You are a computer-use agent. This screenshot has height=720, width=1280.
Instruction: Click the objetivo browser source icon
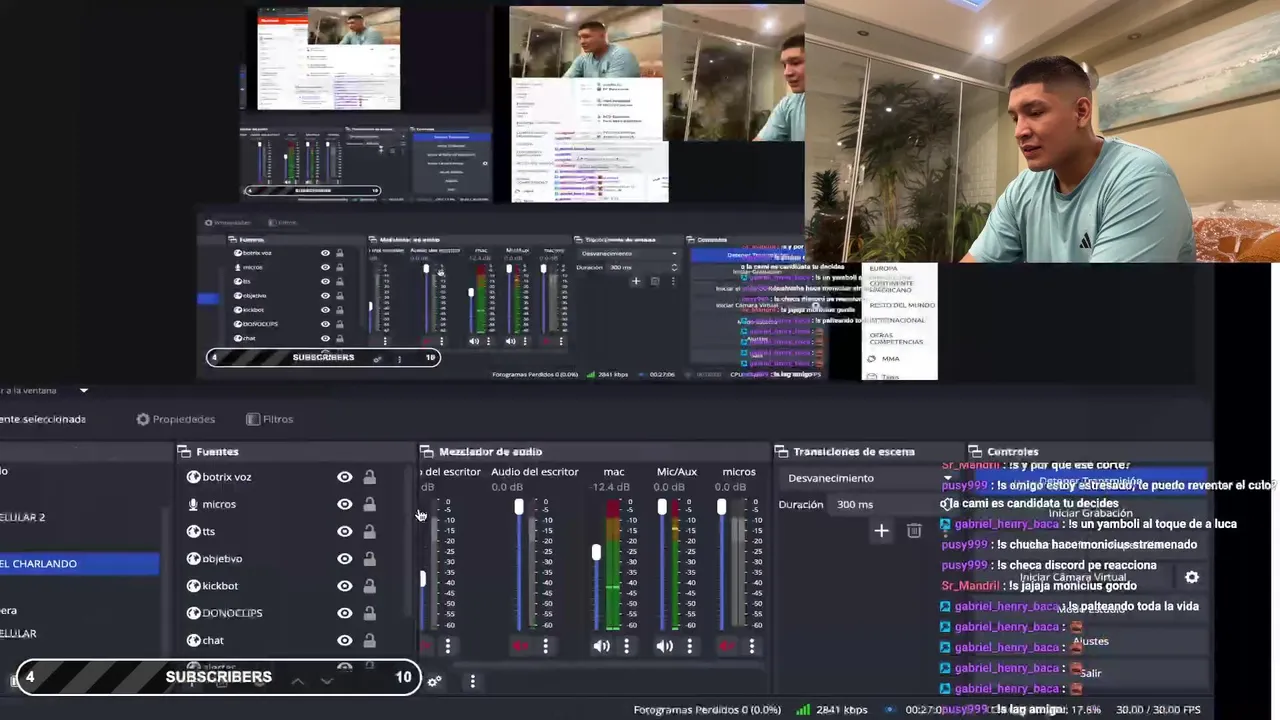pyautogui.click(x=193, y=558)
